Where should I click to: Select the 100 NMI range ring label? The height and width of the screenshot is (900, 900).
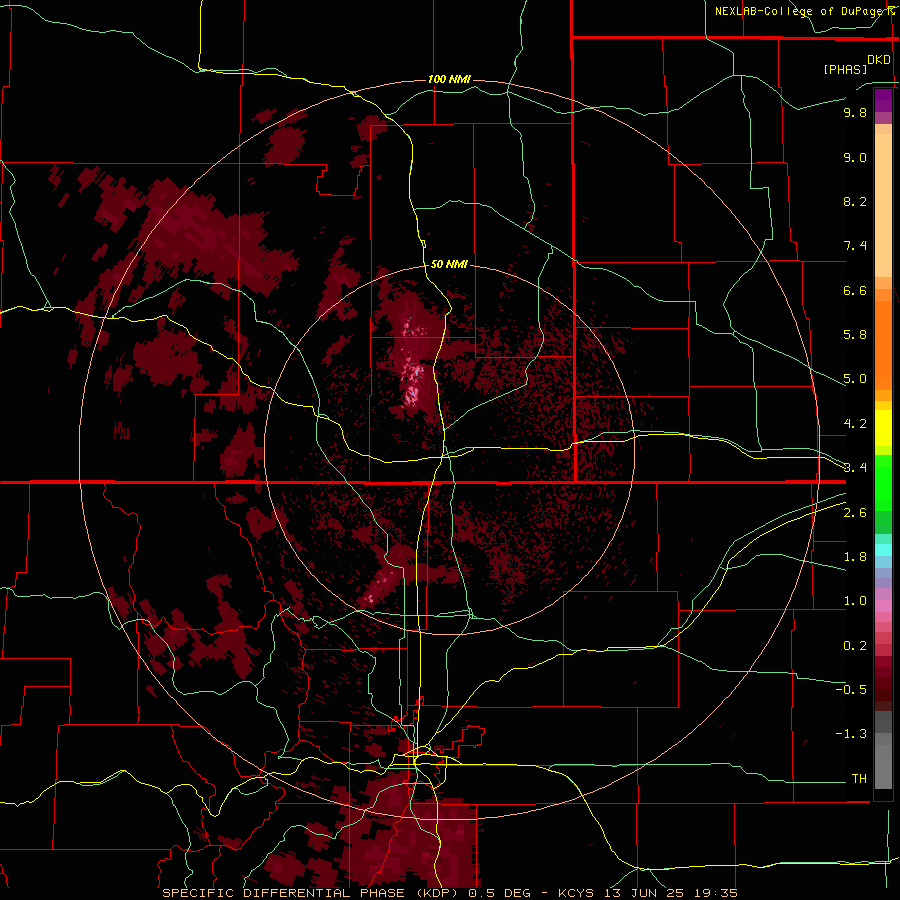[x=449, y=79]
